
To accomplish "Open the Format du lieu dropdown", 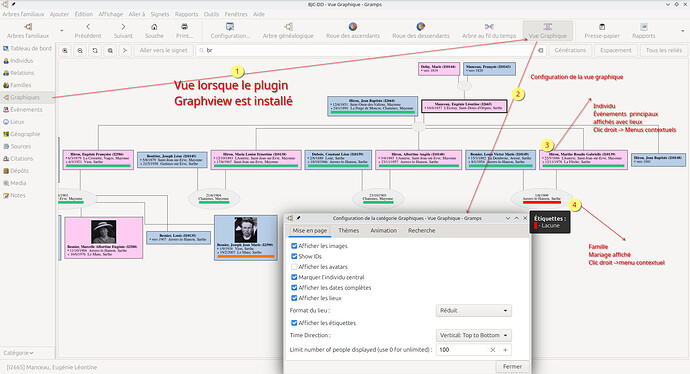I will pyautogui.click(x=473, y=311).
